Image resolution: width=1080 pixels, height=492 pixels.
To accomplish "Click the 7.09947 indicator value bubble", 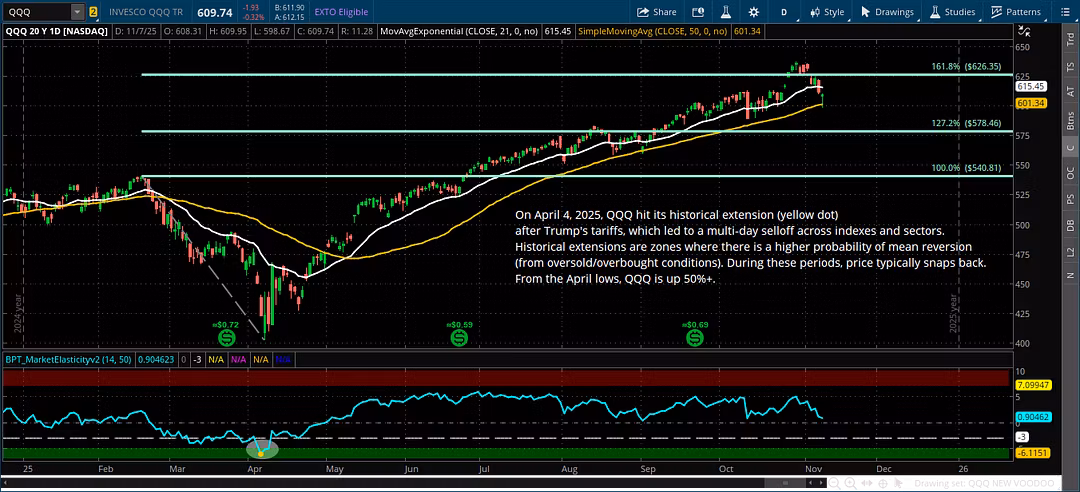I will 1032,387.
